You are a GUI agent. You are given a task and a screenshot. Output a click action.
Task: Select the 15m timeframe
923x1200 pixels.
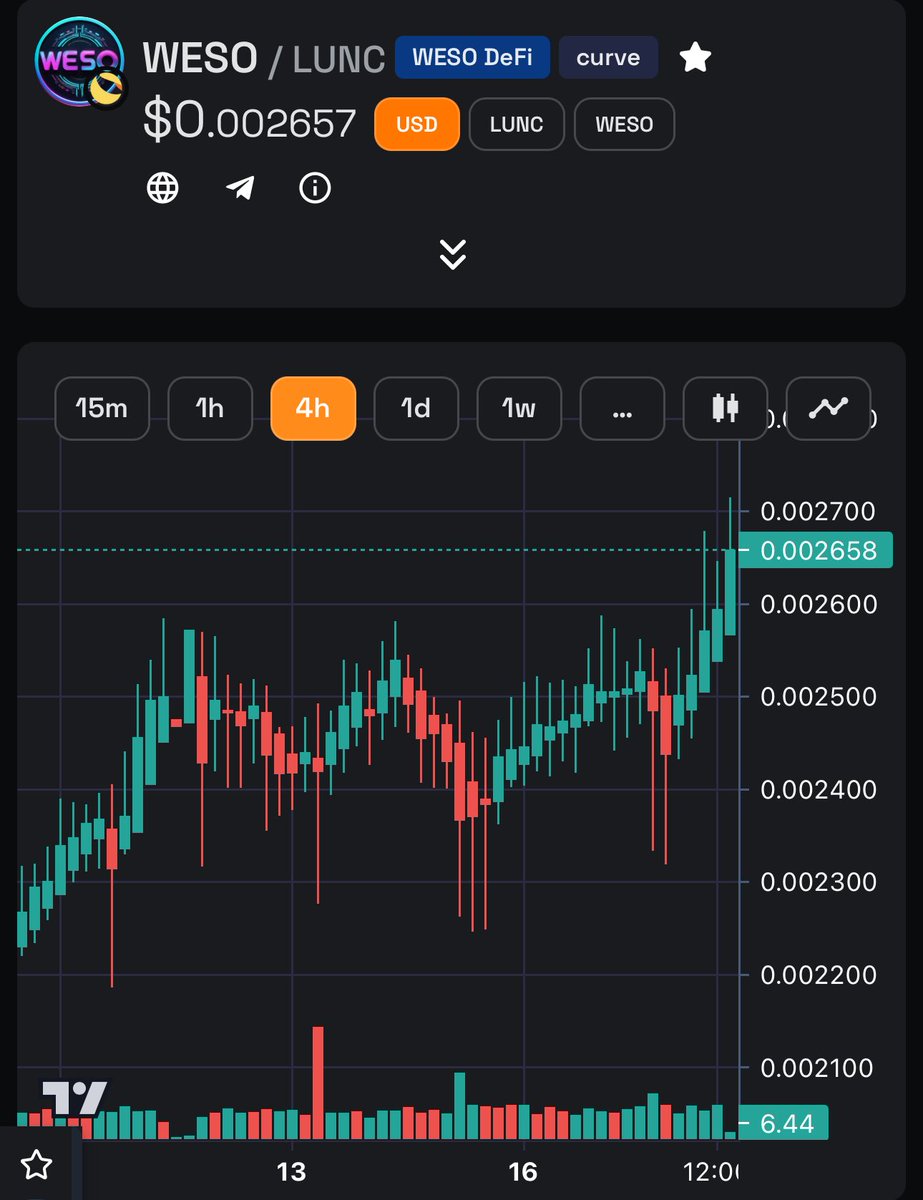point(102,408)
